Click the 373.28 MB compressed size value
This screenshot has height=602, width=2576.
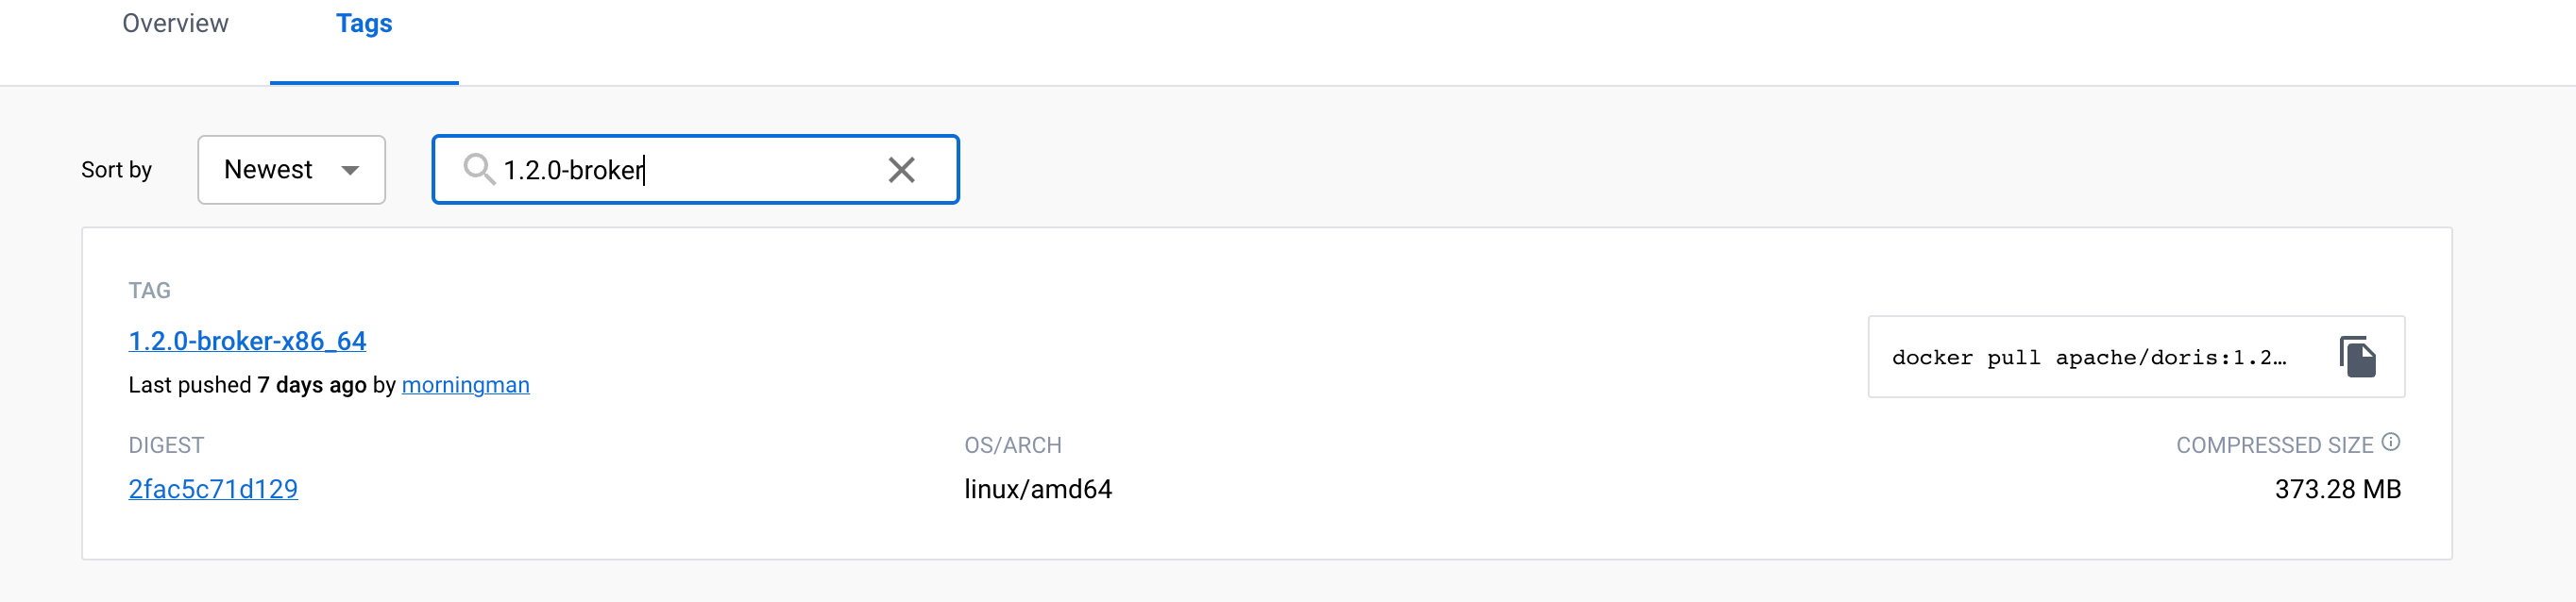(x=2337, y=488)
